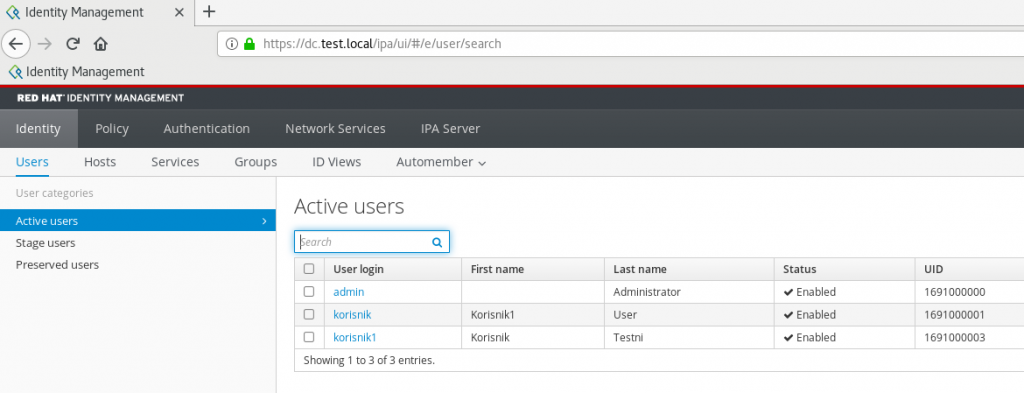This screenshot has width=1024, height=393.
Task: Click the browser forward arrow button
Action: tap(44, 44)
